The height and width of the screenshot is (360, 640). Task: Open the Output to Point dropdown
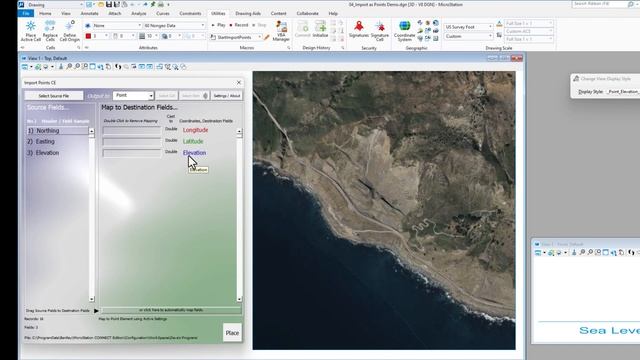(133, 96)
